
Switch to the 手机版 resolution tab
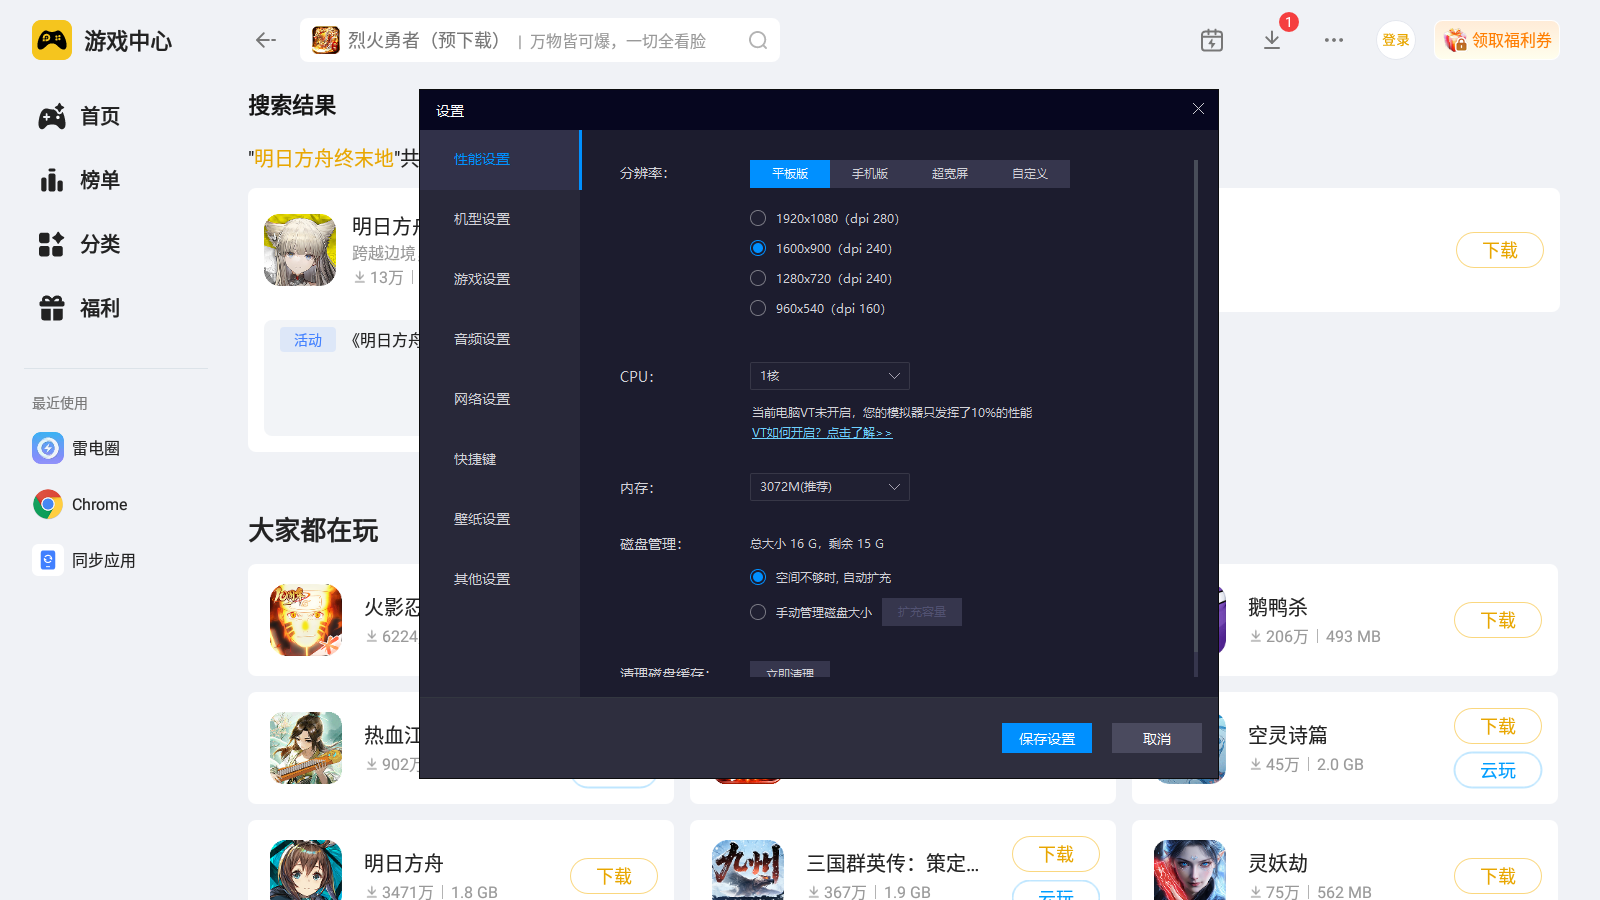tap(870, 174)
